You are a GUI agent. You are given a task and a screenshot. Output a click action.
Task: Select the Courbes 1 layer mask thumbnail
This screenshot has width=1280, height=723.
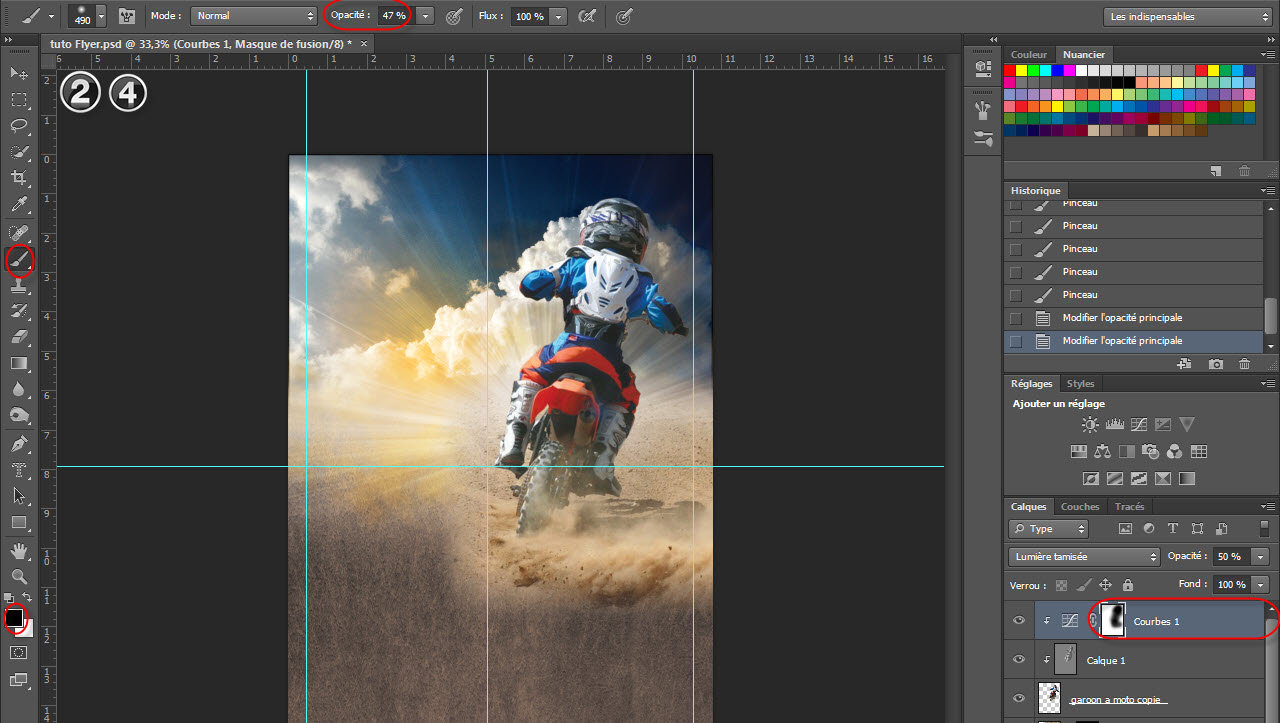pos(1112,621)
